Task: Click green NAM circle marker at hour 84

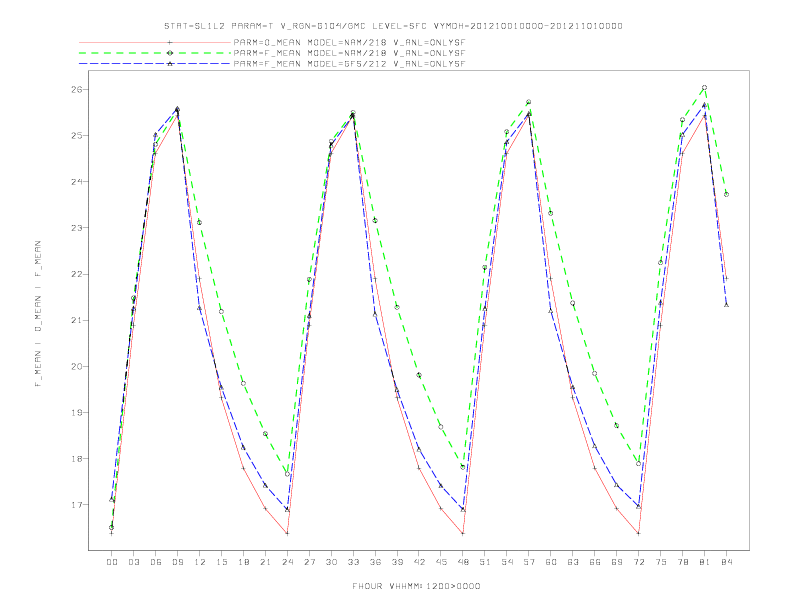Action: pyautogui.click(x=726, y=194)
